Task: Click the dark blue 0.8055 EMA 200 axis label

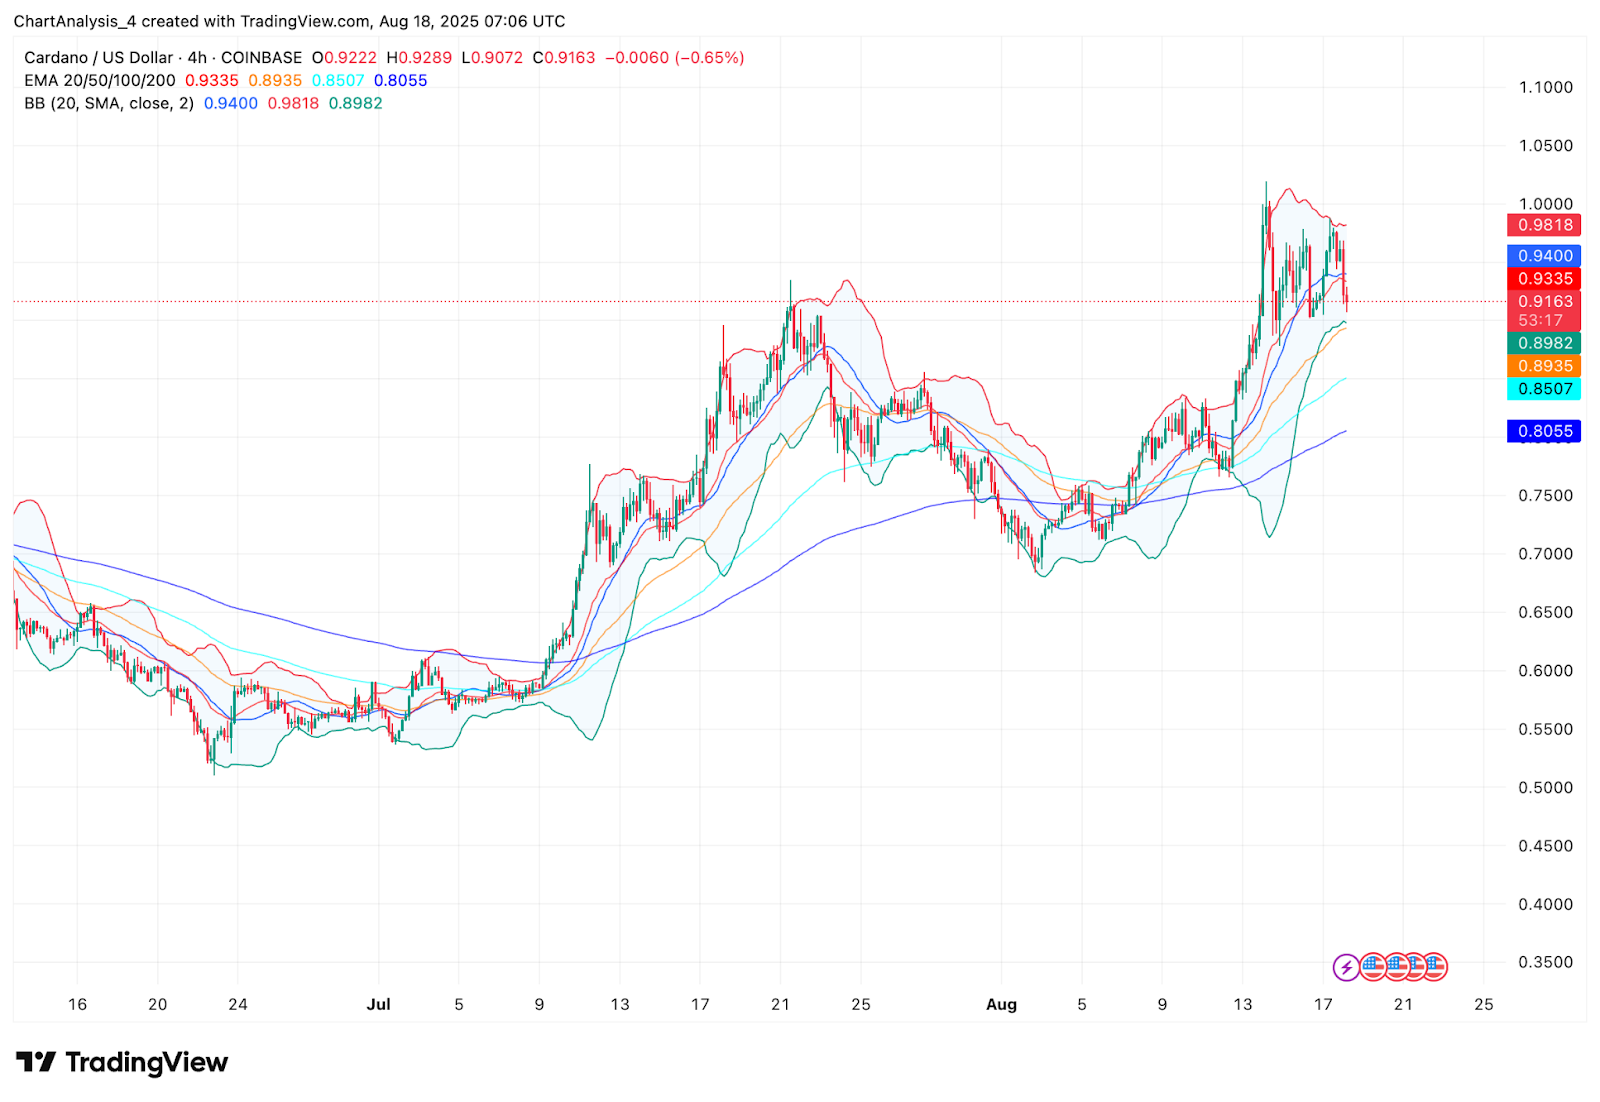Action: pyautogui.click(x=1544, y=432)
